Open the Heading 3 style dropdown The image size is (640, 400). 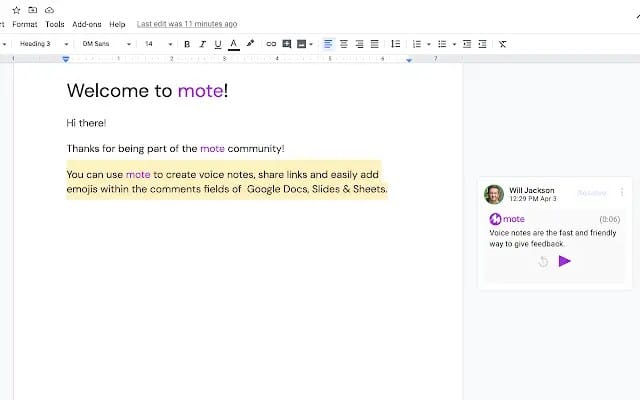coord(43,44)
